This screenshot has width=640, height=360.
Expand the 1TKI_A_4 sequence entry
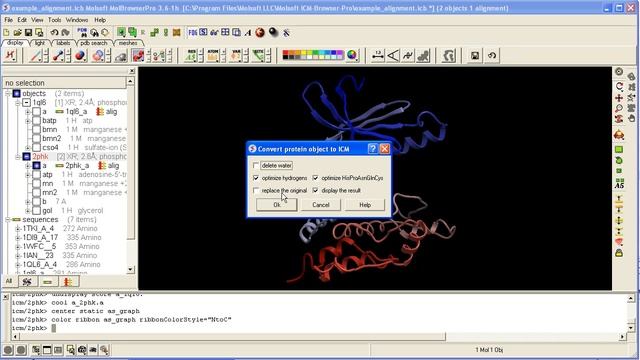[18, 229]
